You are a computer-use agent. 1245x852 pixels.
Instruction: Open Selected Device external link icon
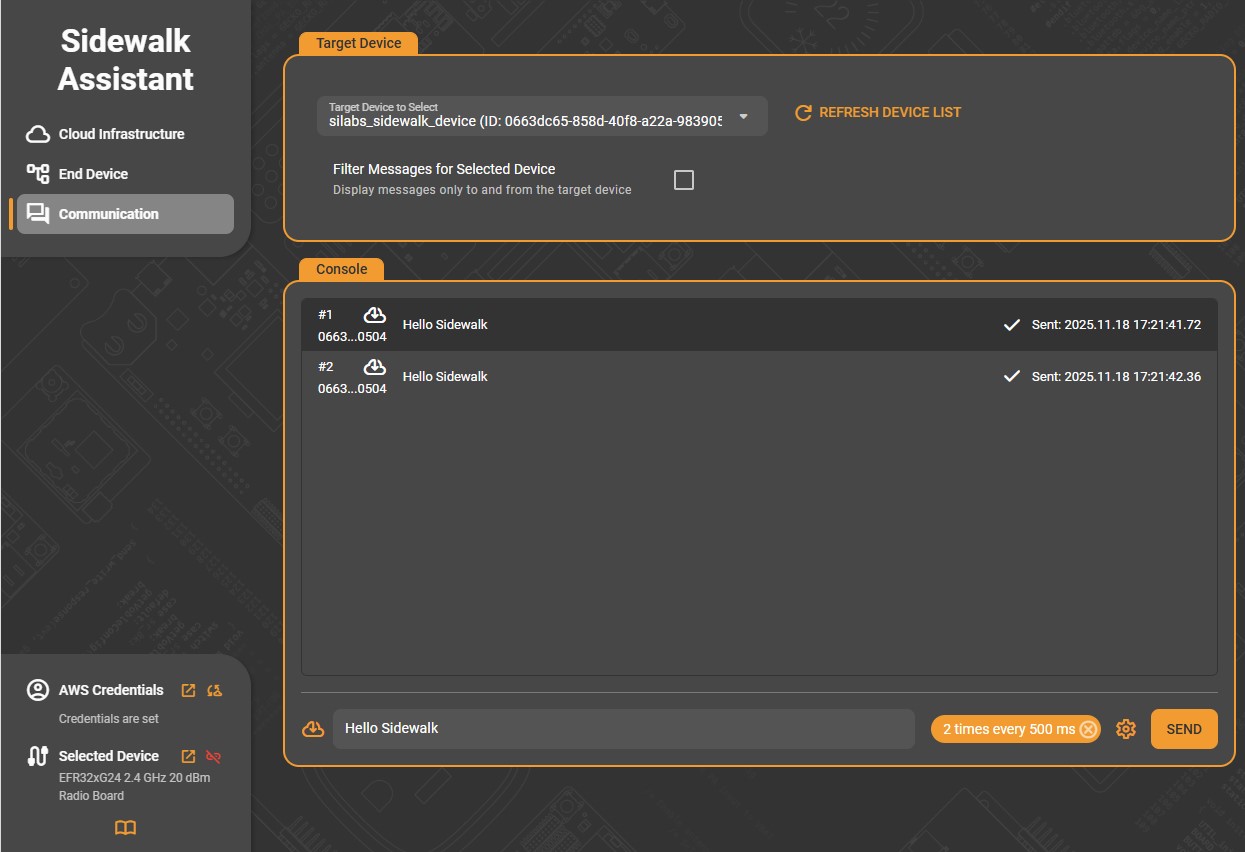point(188,756)
